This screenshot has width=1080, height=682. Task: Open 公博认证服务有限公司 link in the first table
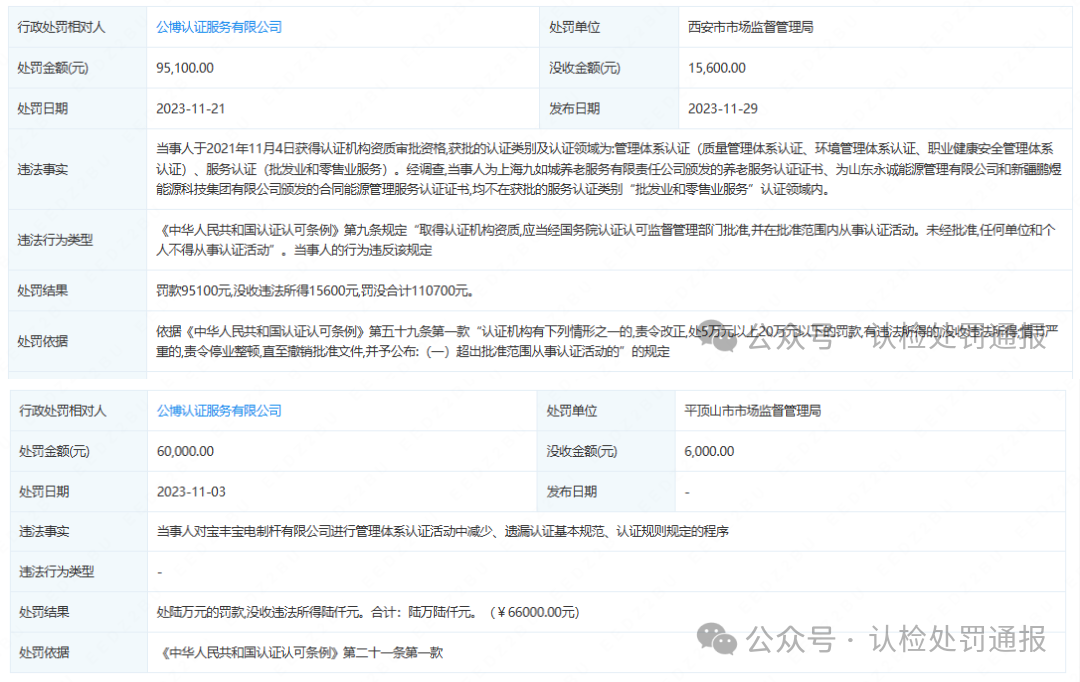[219, 27]
